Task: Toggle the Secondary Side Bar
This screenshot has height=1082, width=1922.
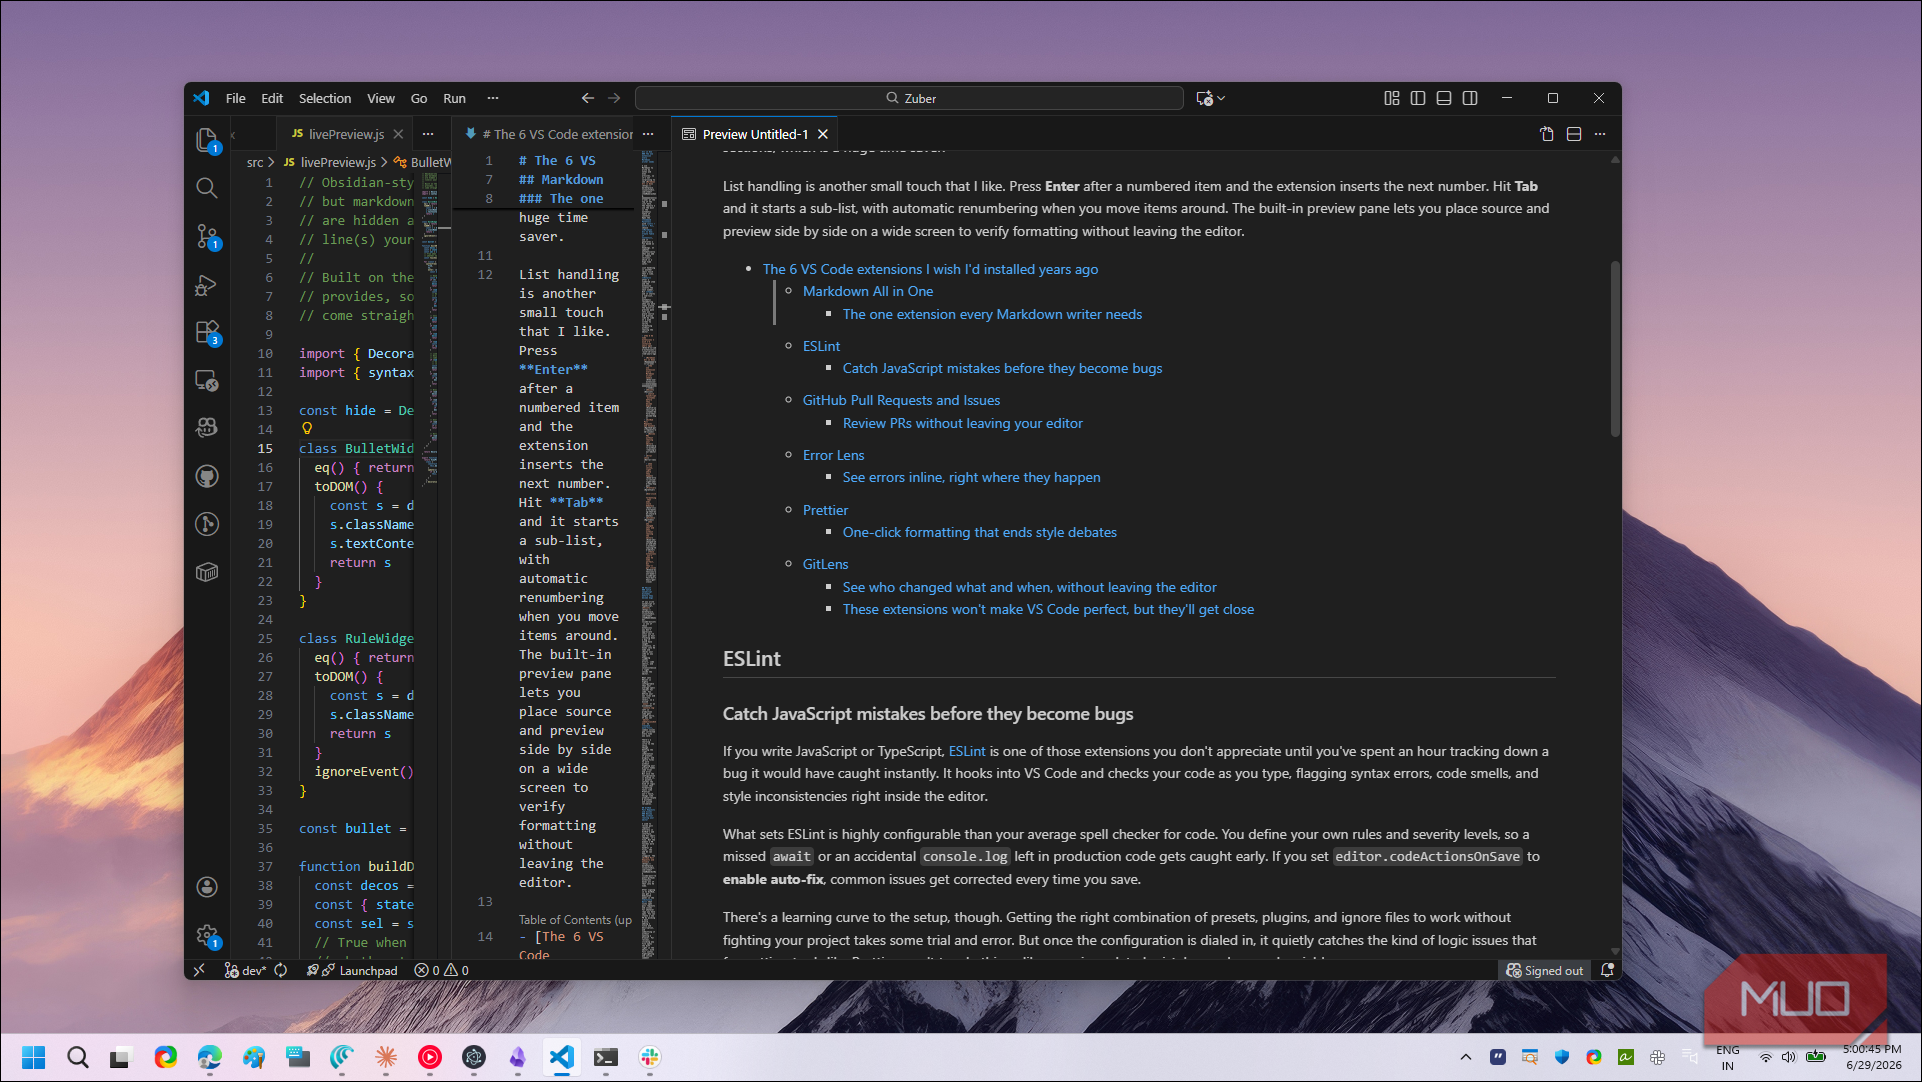Action: pyautogui.click(x=1470, y=98)
